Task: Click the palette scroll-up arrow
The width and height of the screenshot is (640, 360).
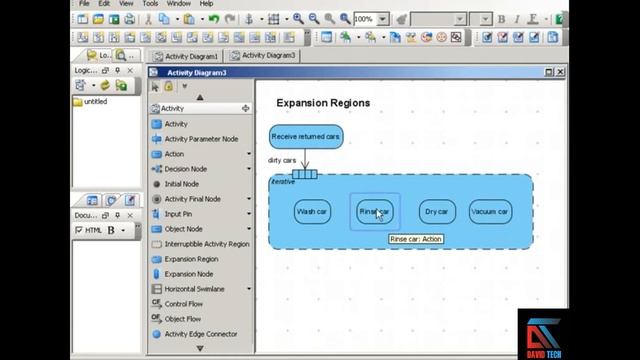Action: (200, 97)
